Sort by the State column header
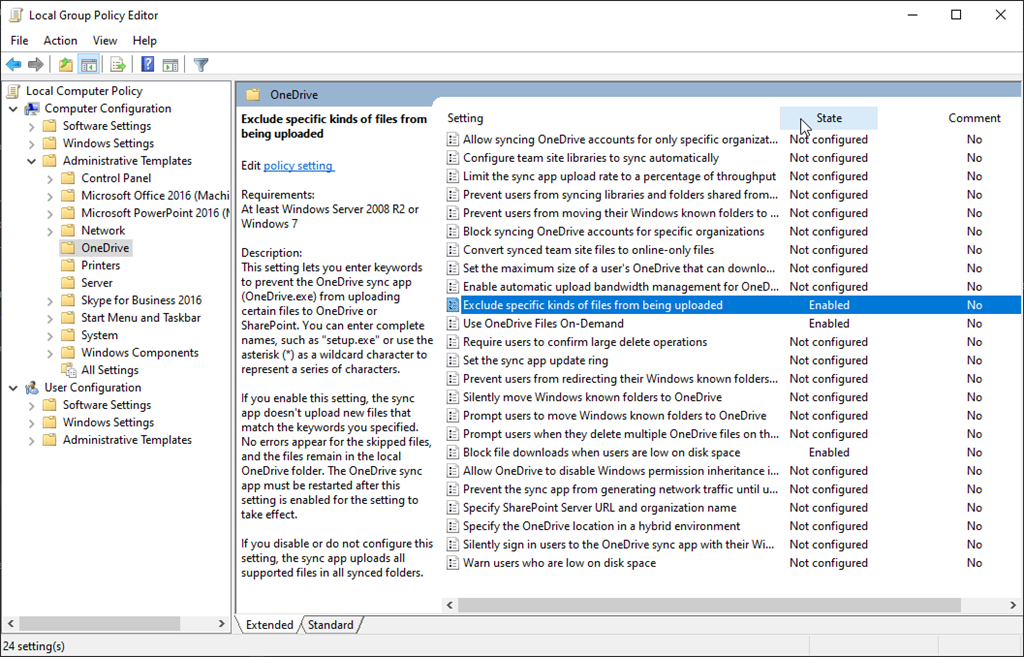The width and height of the screenshot is (1024, 657). point(828,118)
